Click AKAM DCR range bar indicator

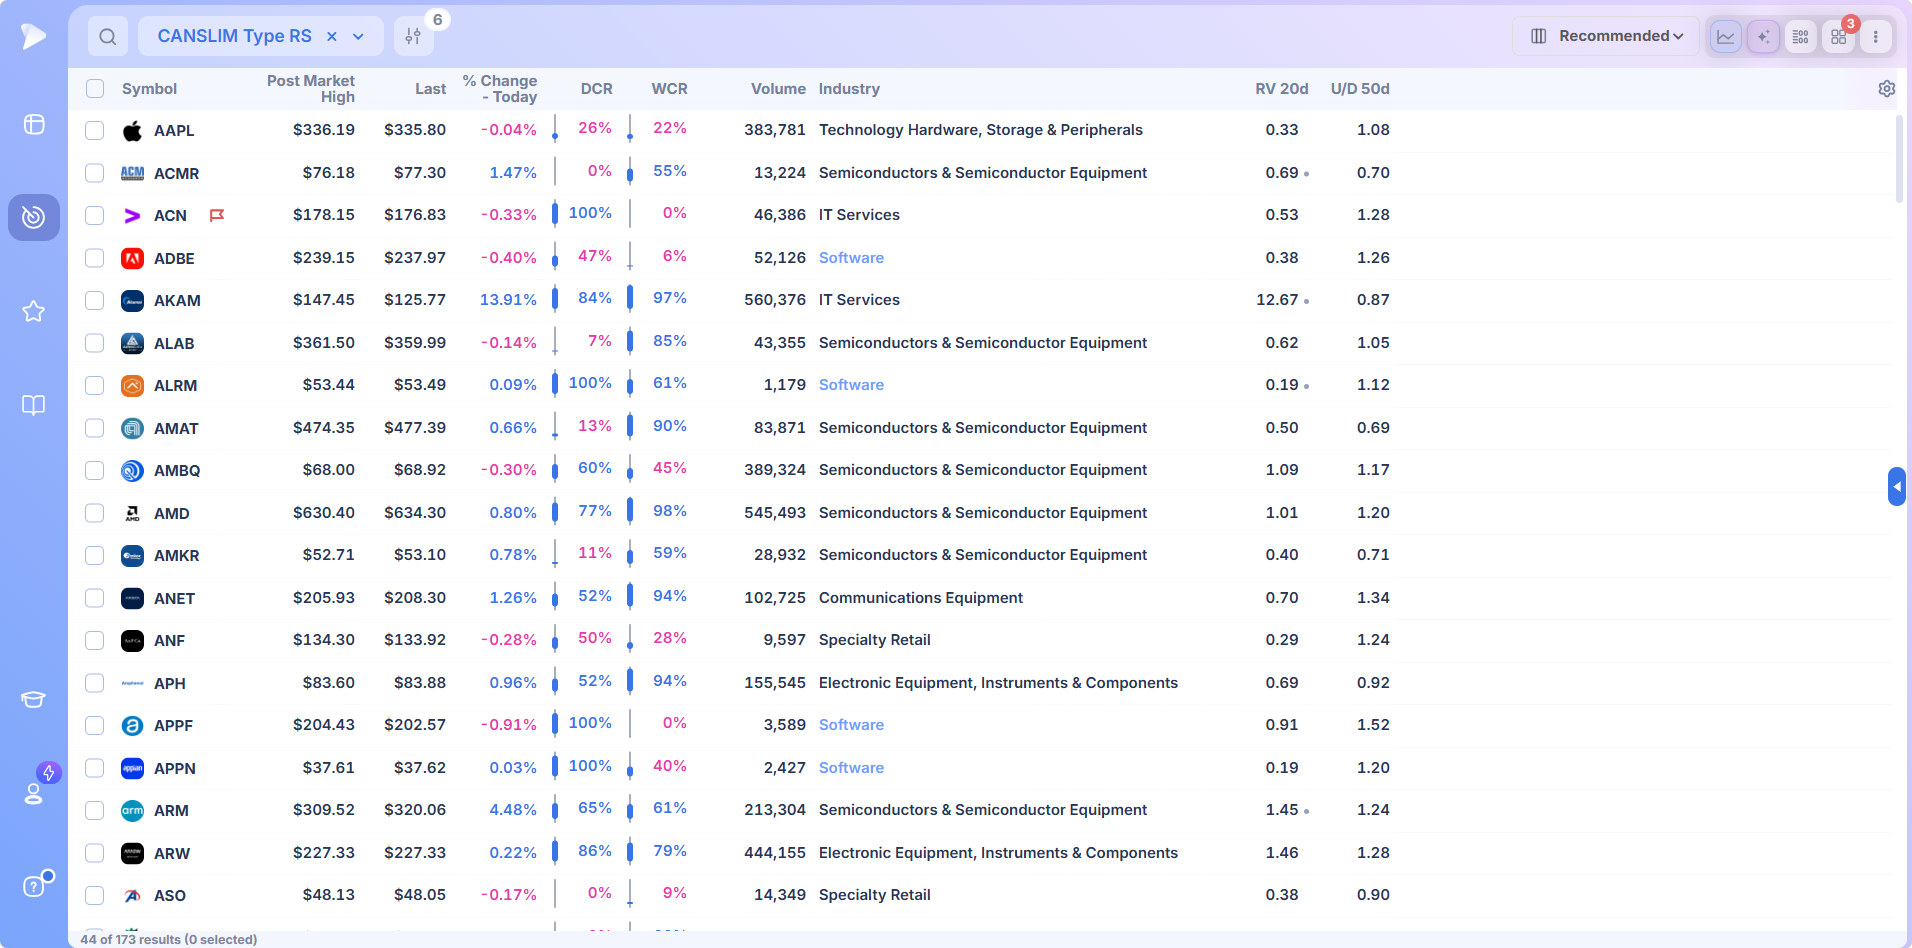click(x=555, y=299)
